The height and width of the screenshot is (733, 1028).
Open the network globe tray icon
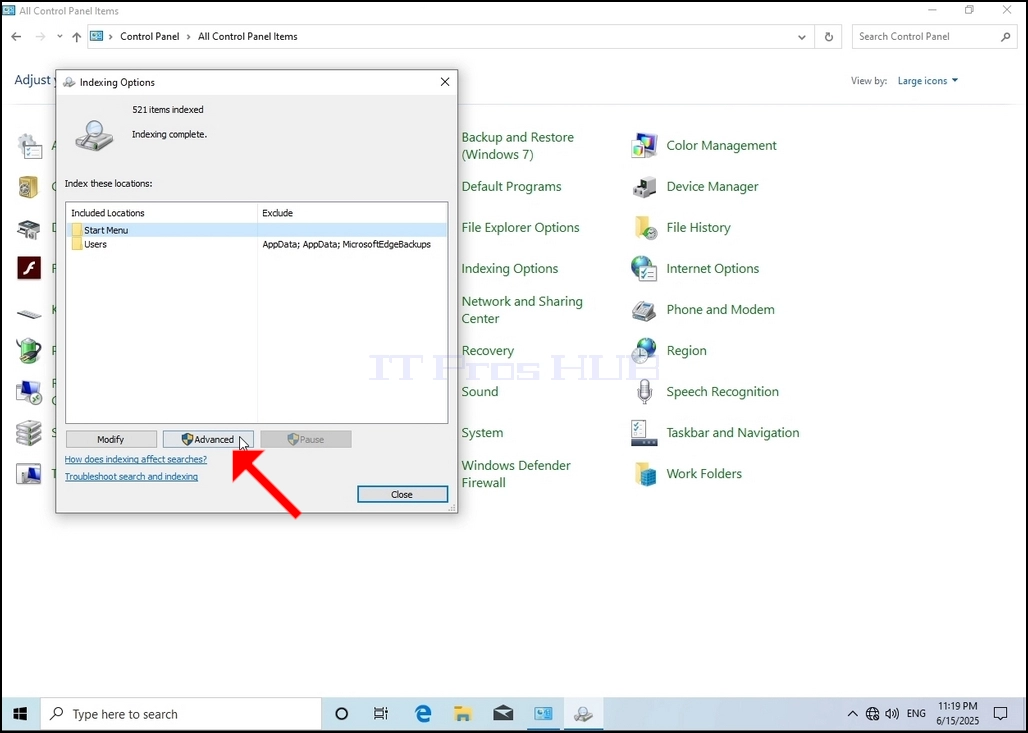pos(872,714)
